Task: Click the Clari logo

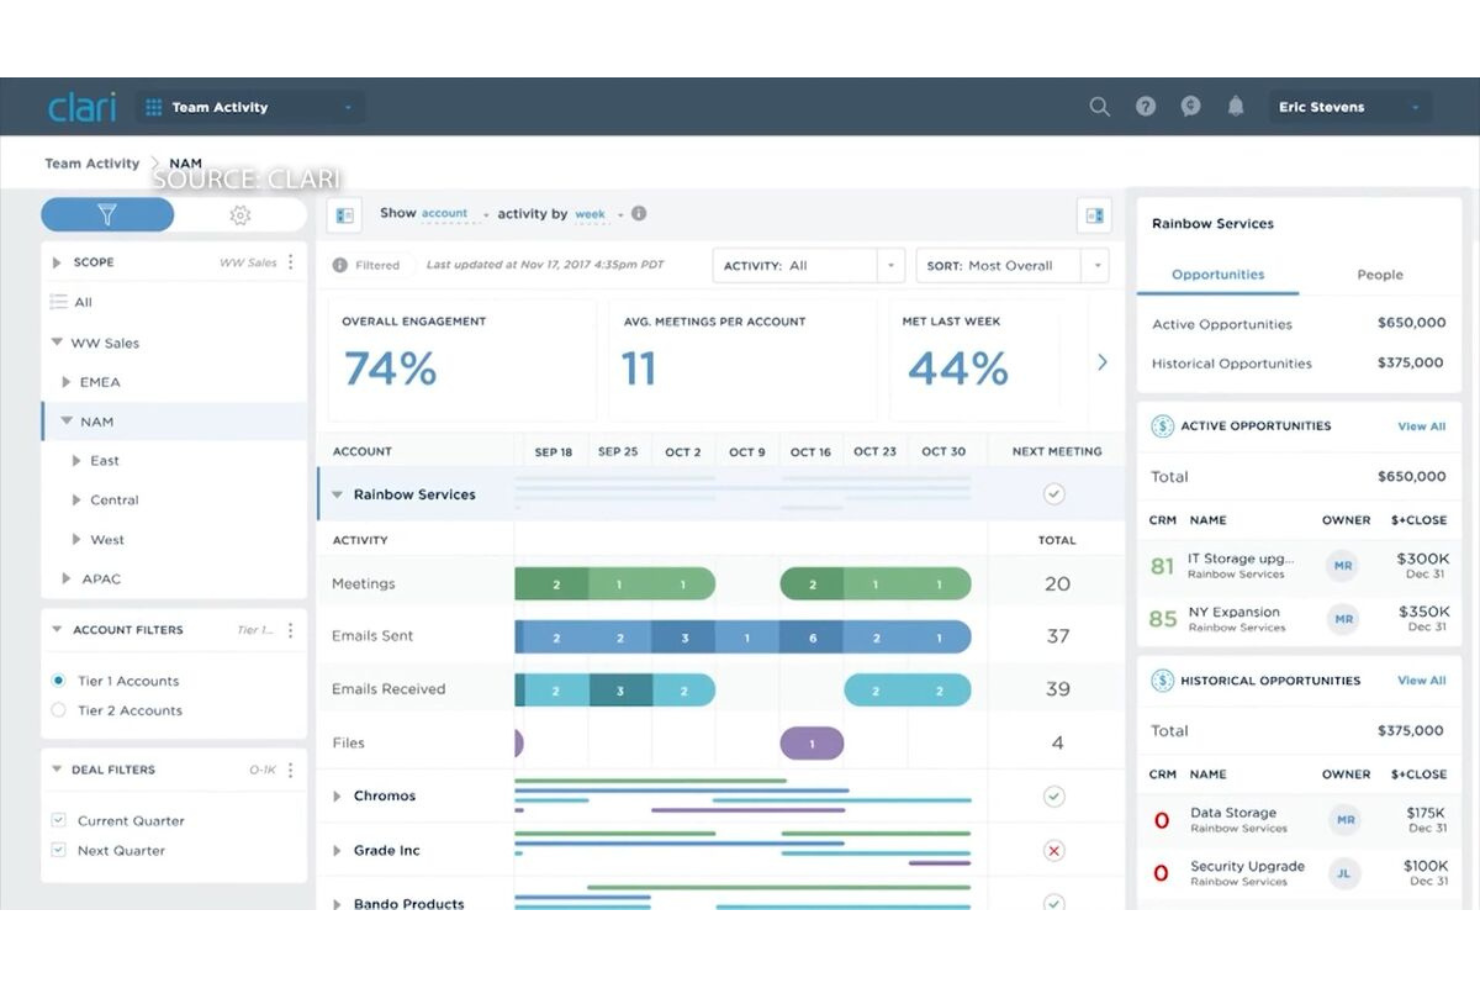Action: 82,107
